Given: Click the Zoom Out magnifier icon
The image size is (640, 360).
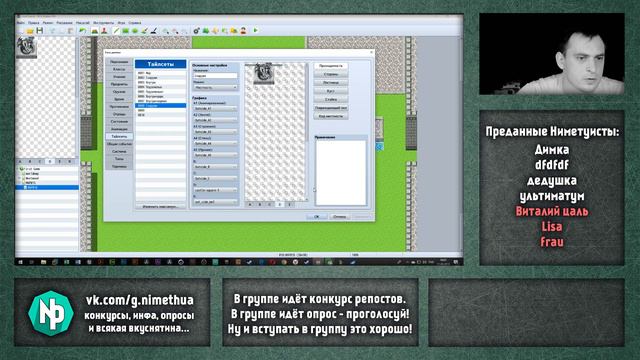Looking at the screenshot, I should [175, 31].
